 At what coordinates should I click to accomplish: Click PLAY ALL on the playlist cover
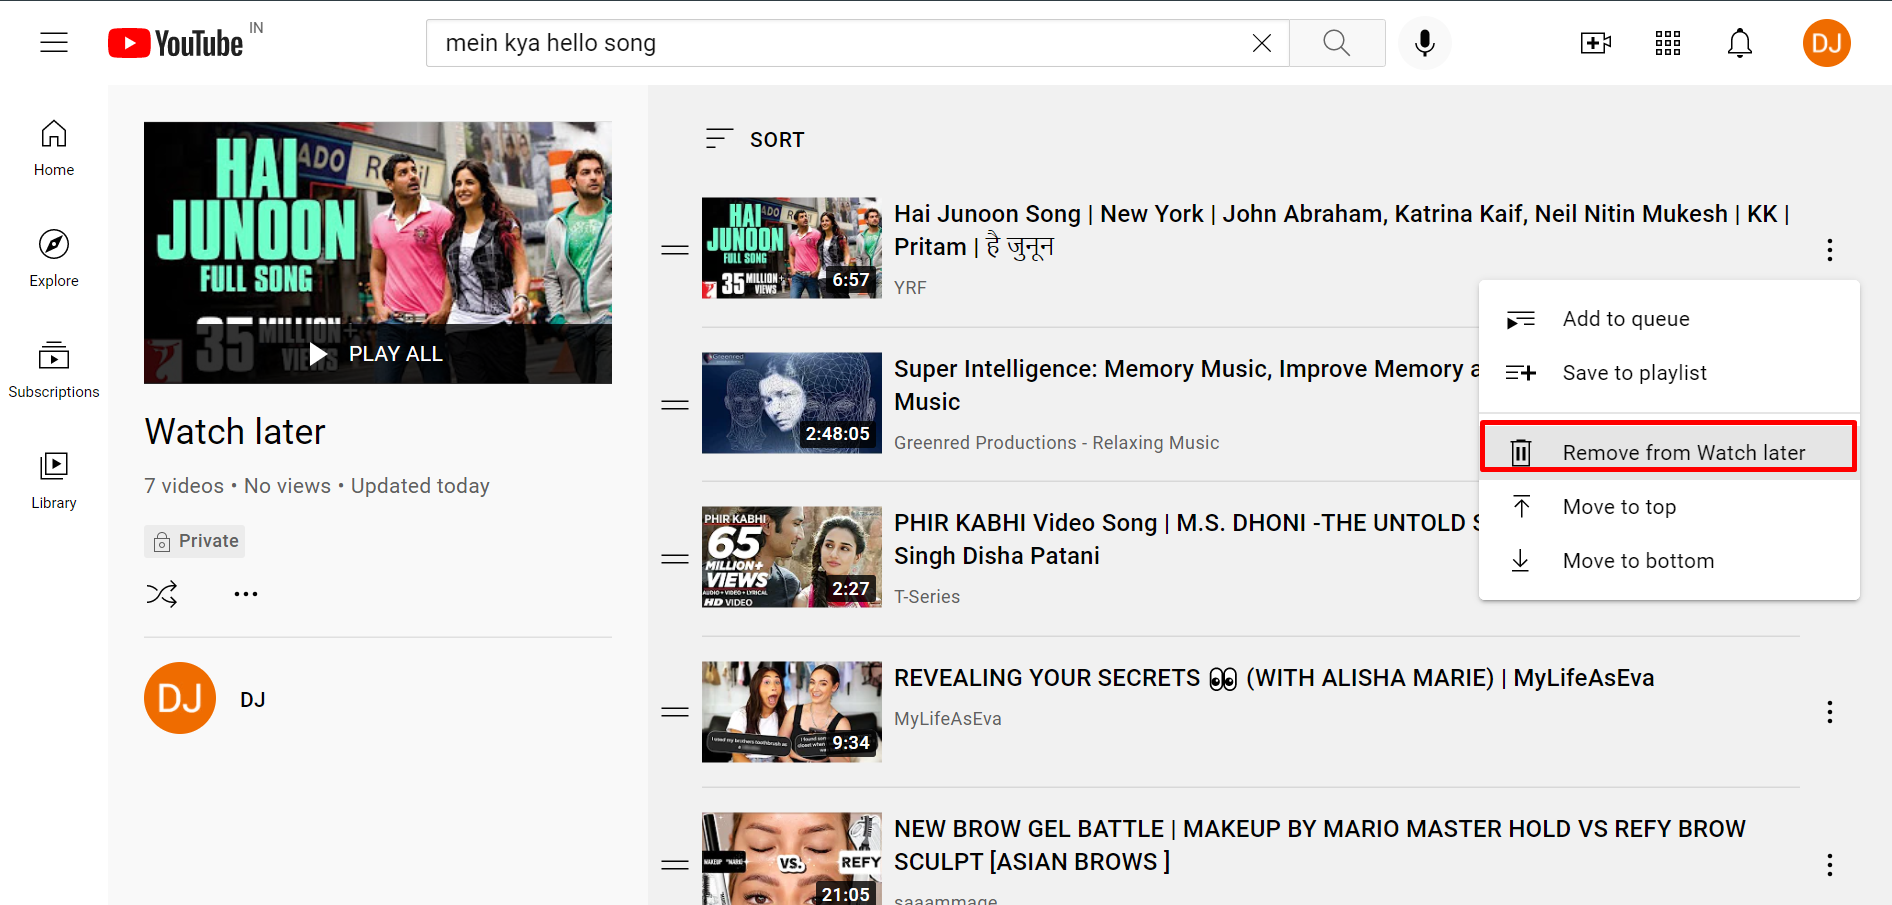click(377, 354)
